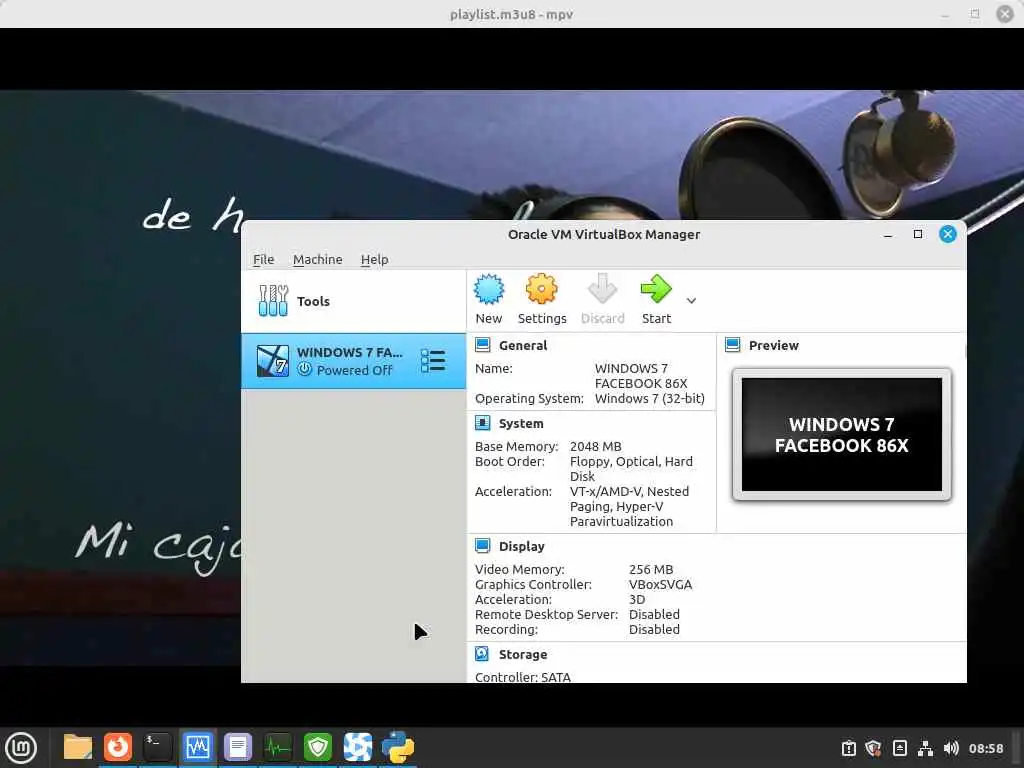The image size is (1024, 768).
Task: Click the 2048 MB base memory value
Action: tap(596, 447)
